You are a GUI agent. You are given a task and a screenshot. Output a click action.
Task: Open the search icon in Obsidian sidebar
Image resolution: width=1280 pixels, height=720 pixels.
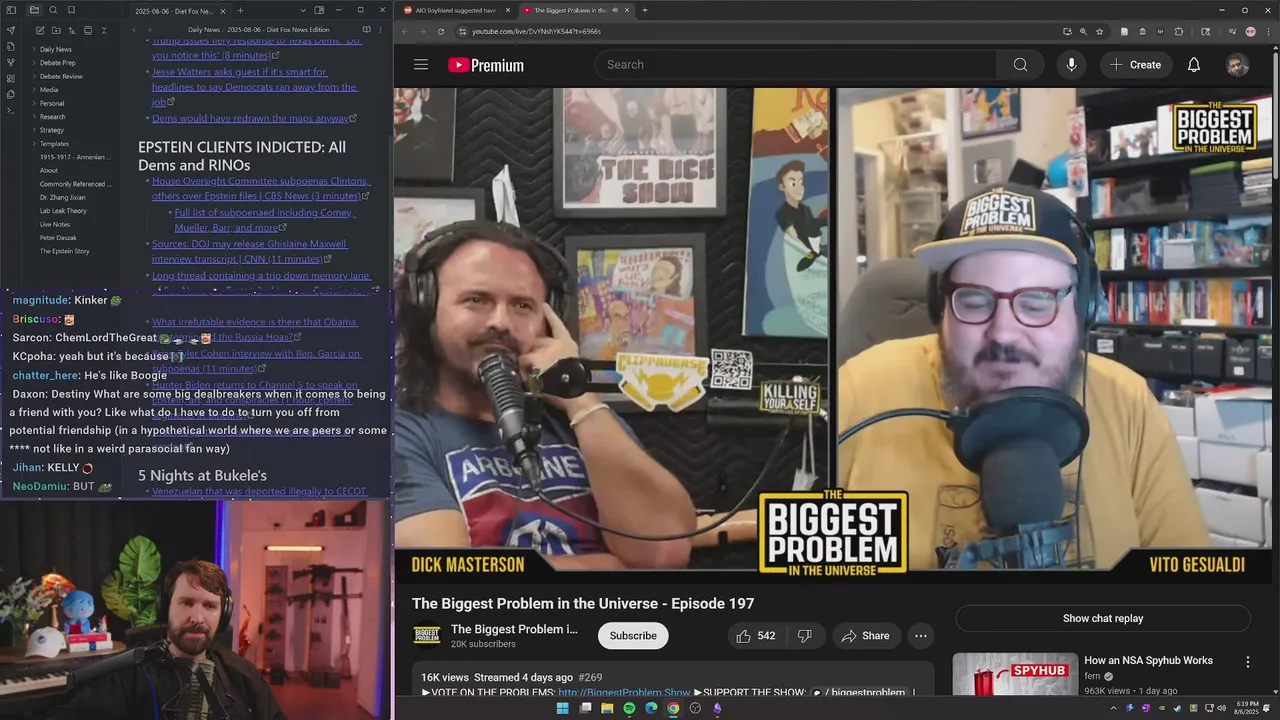click(53, 10)
